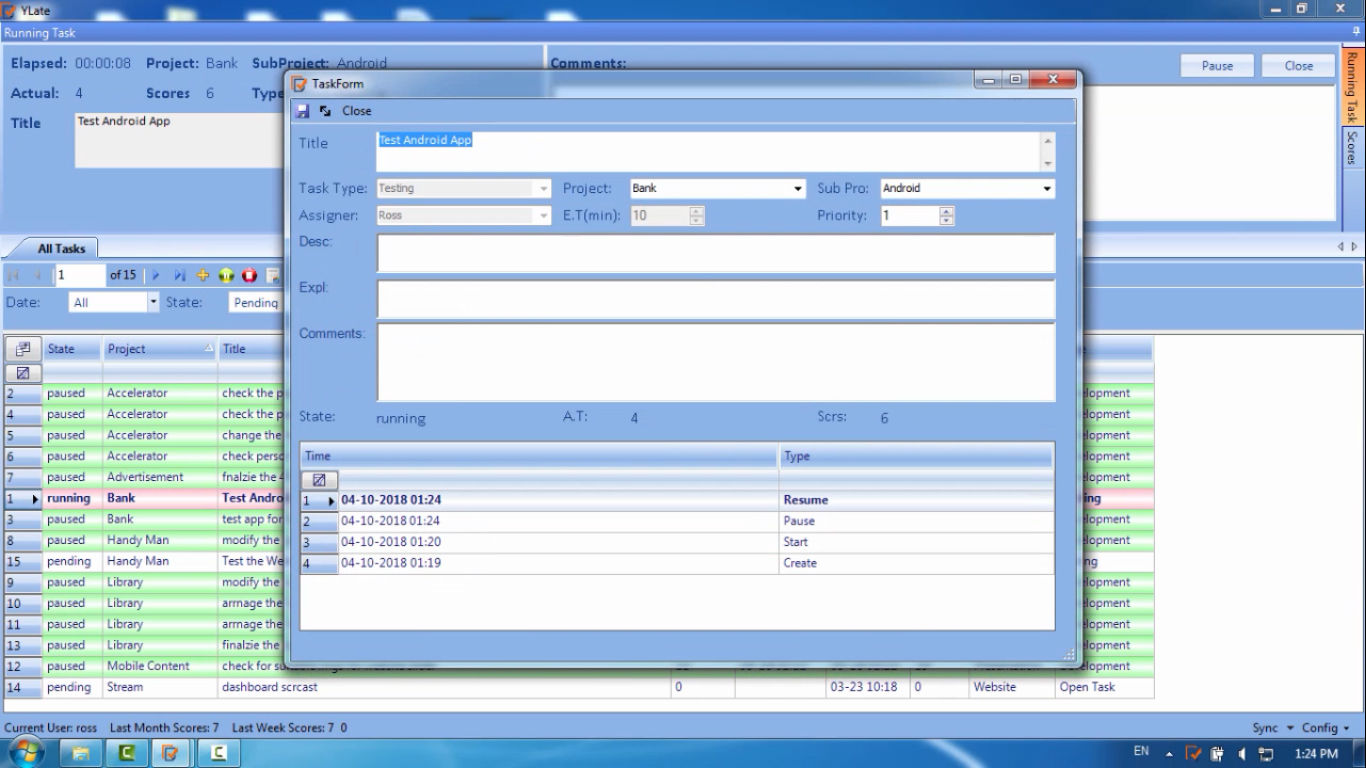The image size is (1366, 768).
Task: Click the power plug icon in the system tray
Action: tap(1218, 753)
